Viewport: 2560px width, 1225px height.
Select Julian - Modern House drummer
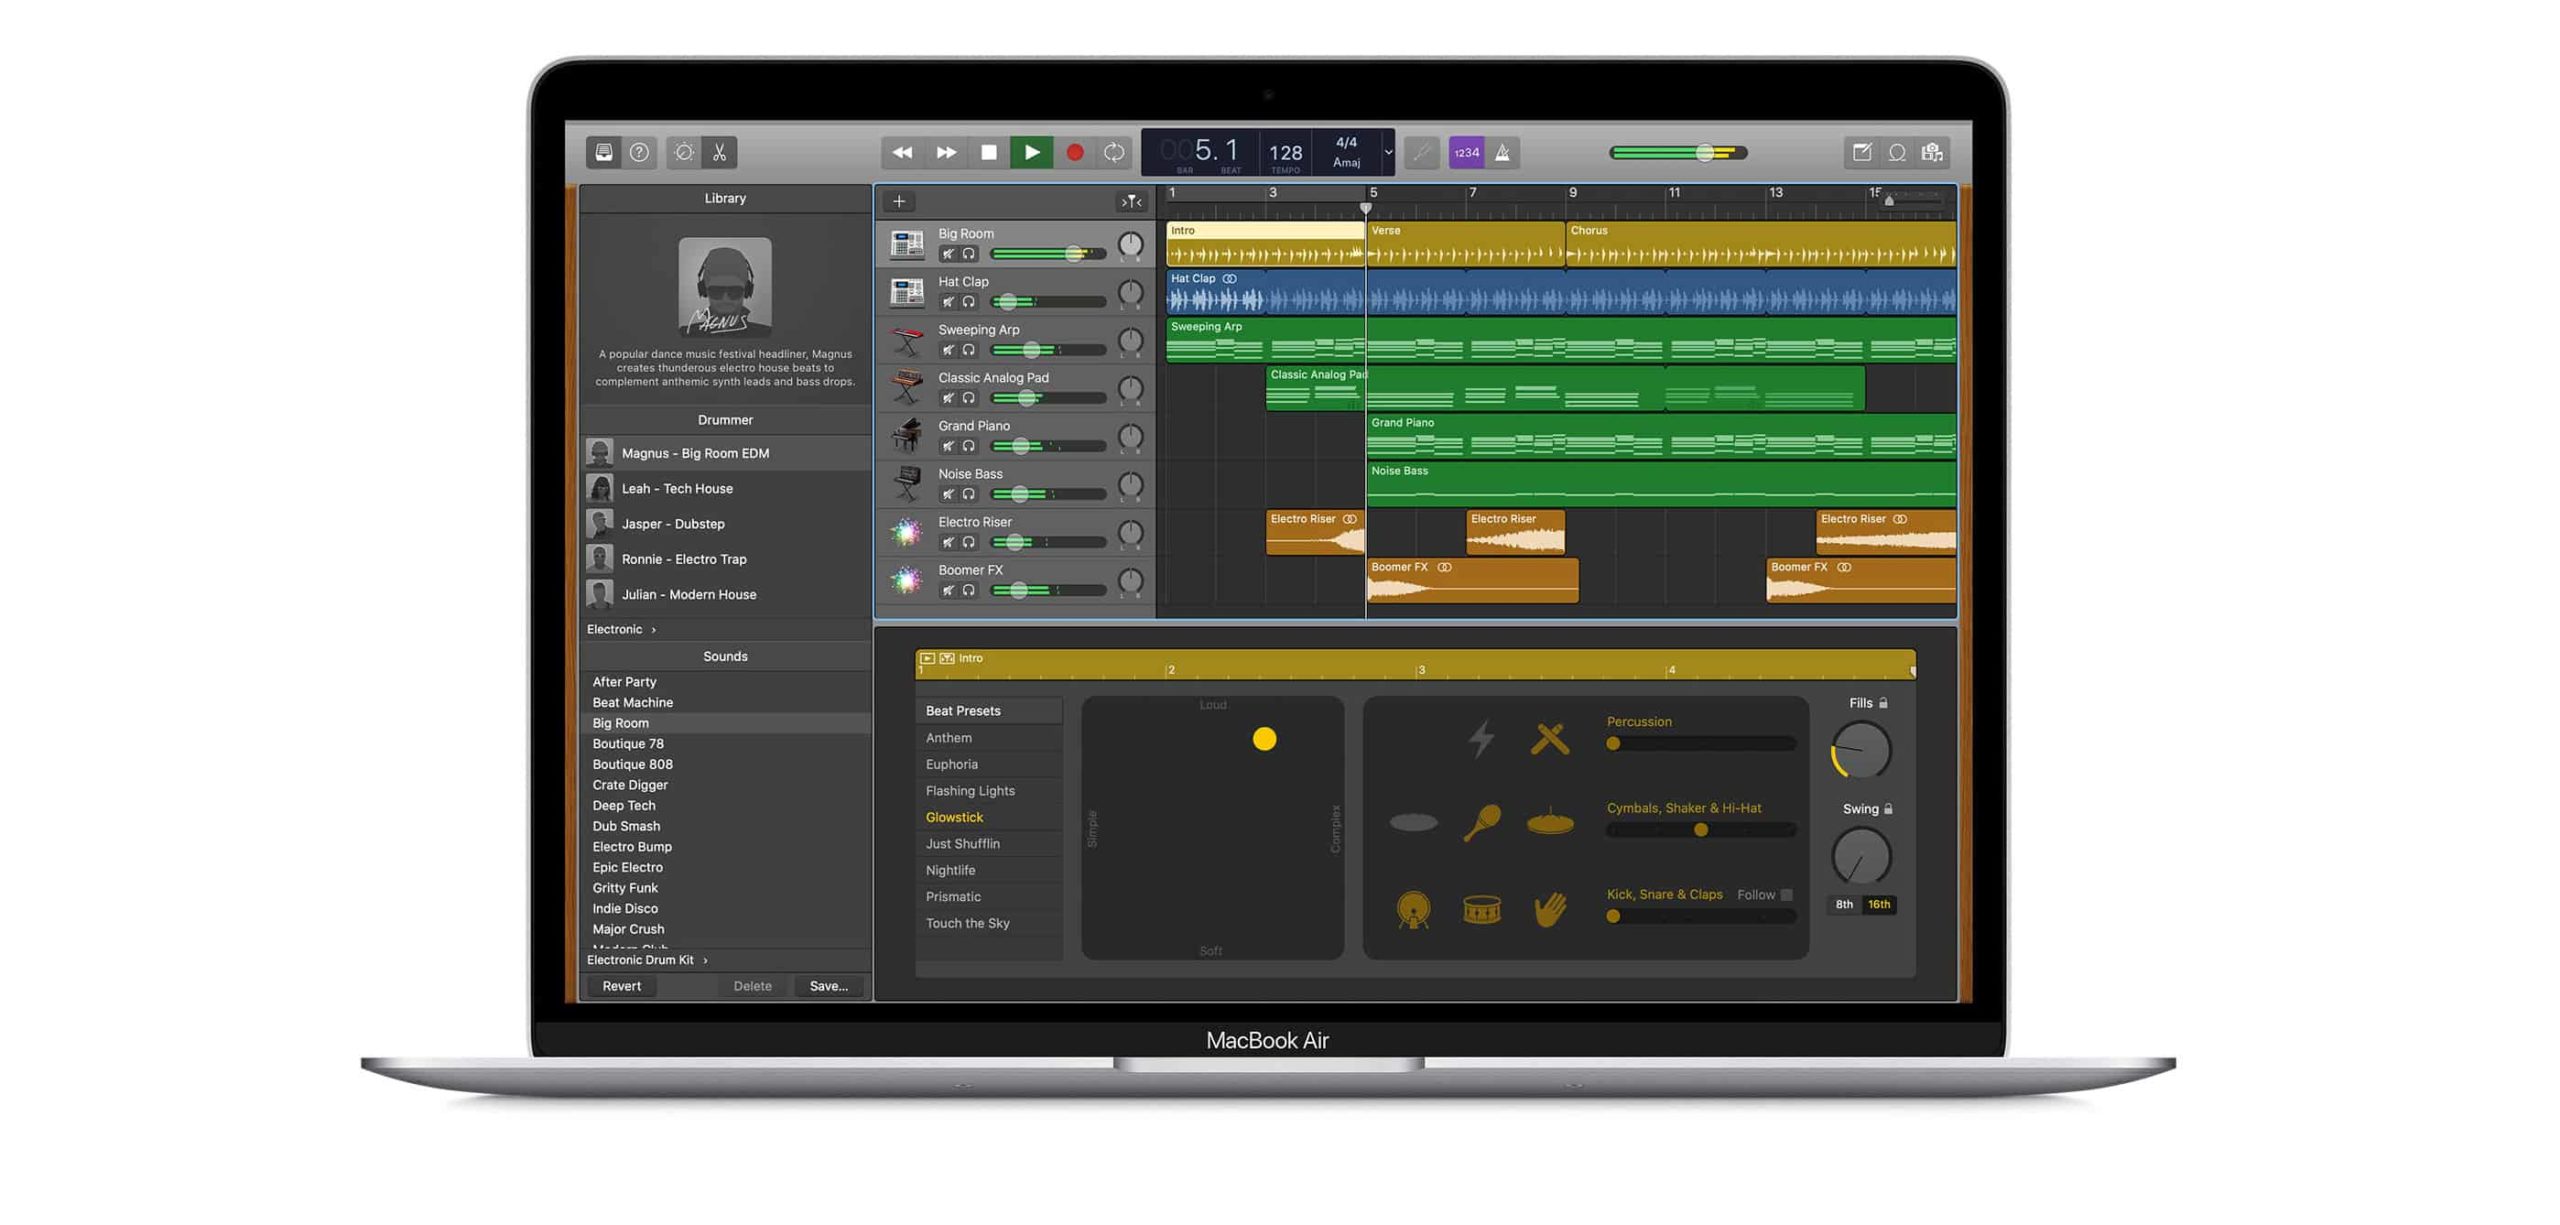coord(725,593)
